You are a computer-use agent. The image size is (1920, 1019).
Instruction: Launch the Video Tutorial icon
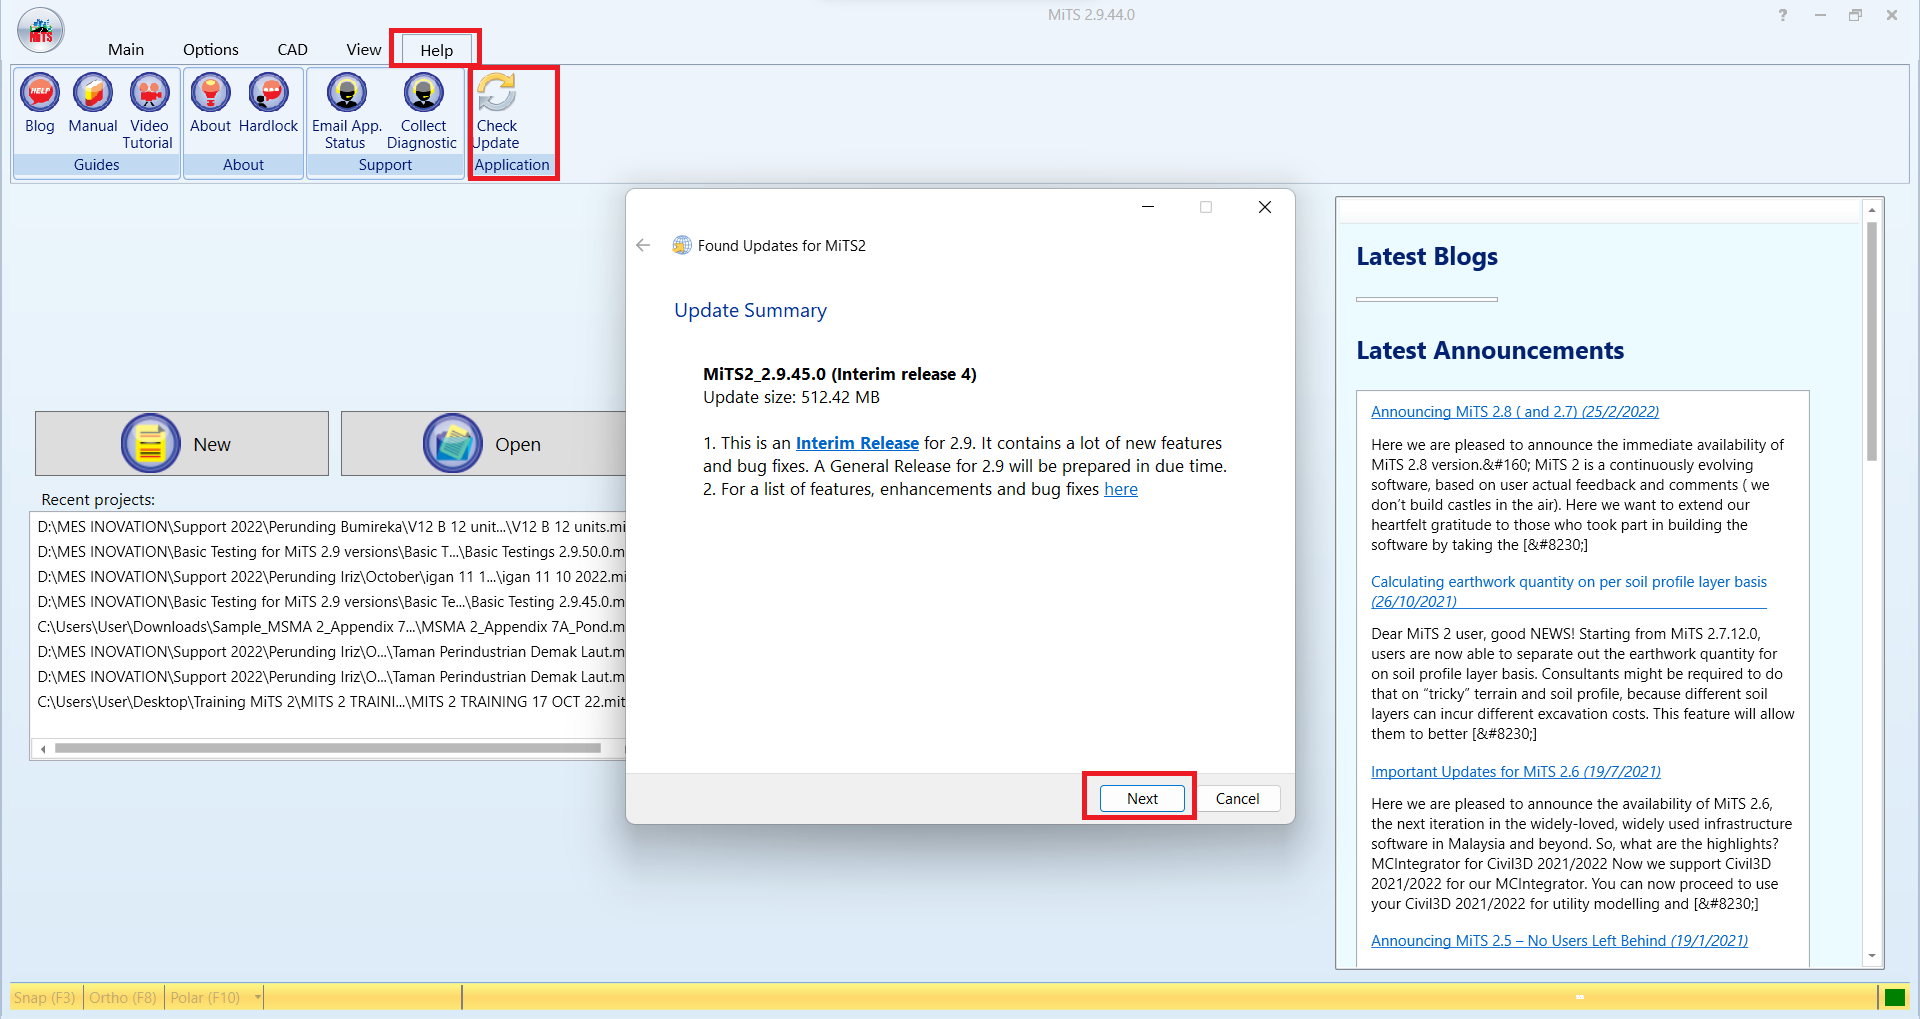point(149,111)
